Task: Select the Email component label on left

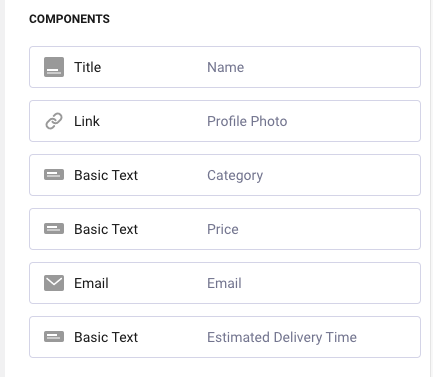Action: coord(91,283)
